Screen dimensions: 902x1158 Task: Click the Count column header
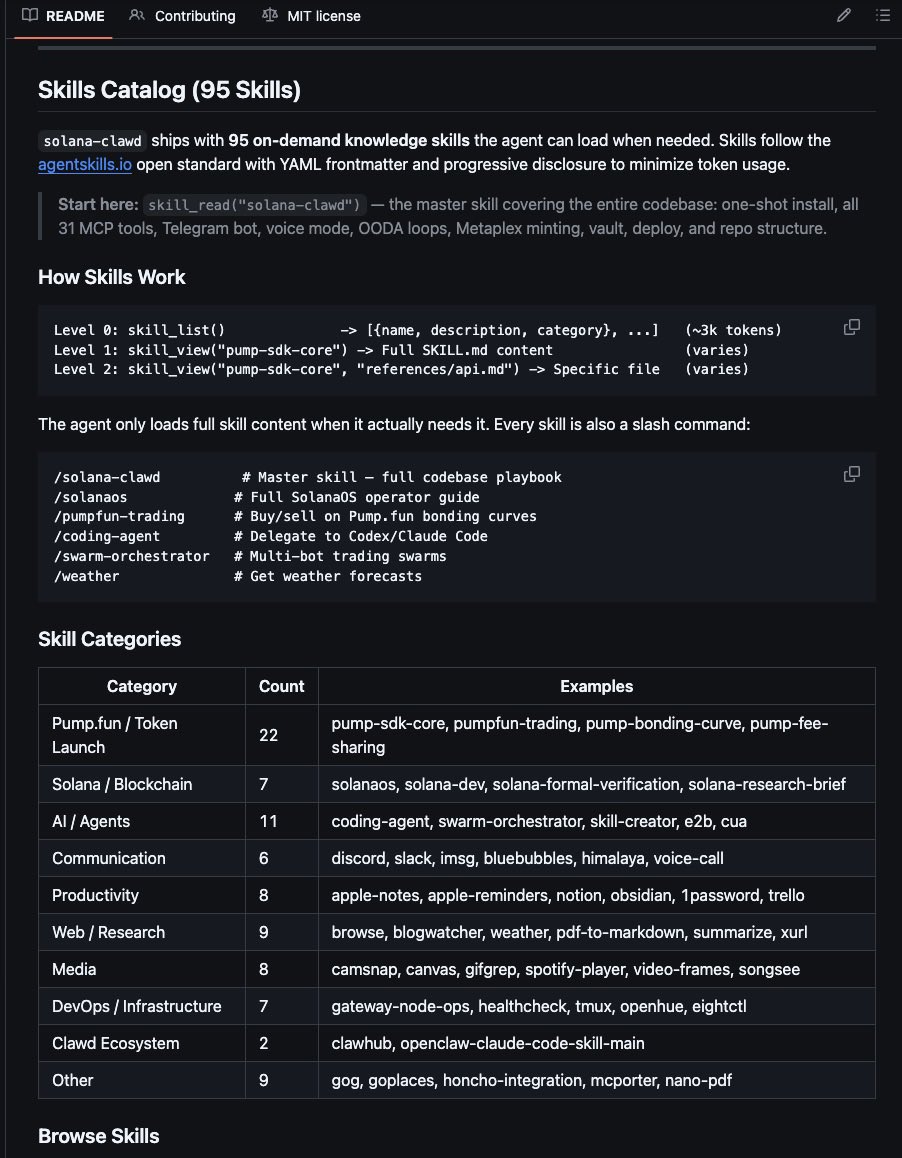click(x=281, y=686)
